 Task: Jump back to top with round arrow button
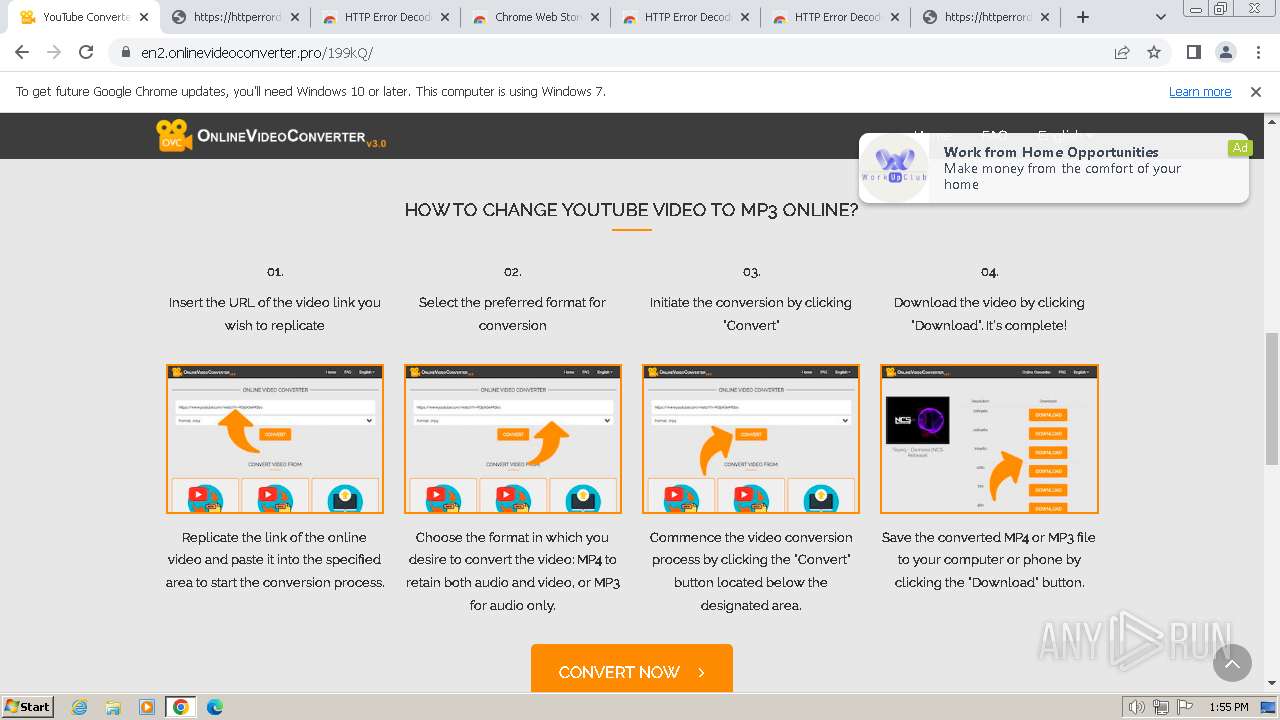(1232, 662)
